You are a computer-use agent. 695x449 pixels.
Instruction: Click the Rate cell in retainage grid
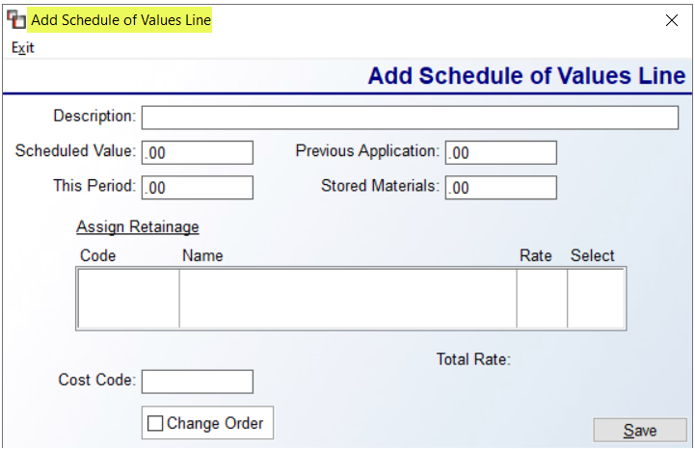tap(542, 298)
